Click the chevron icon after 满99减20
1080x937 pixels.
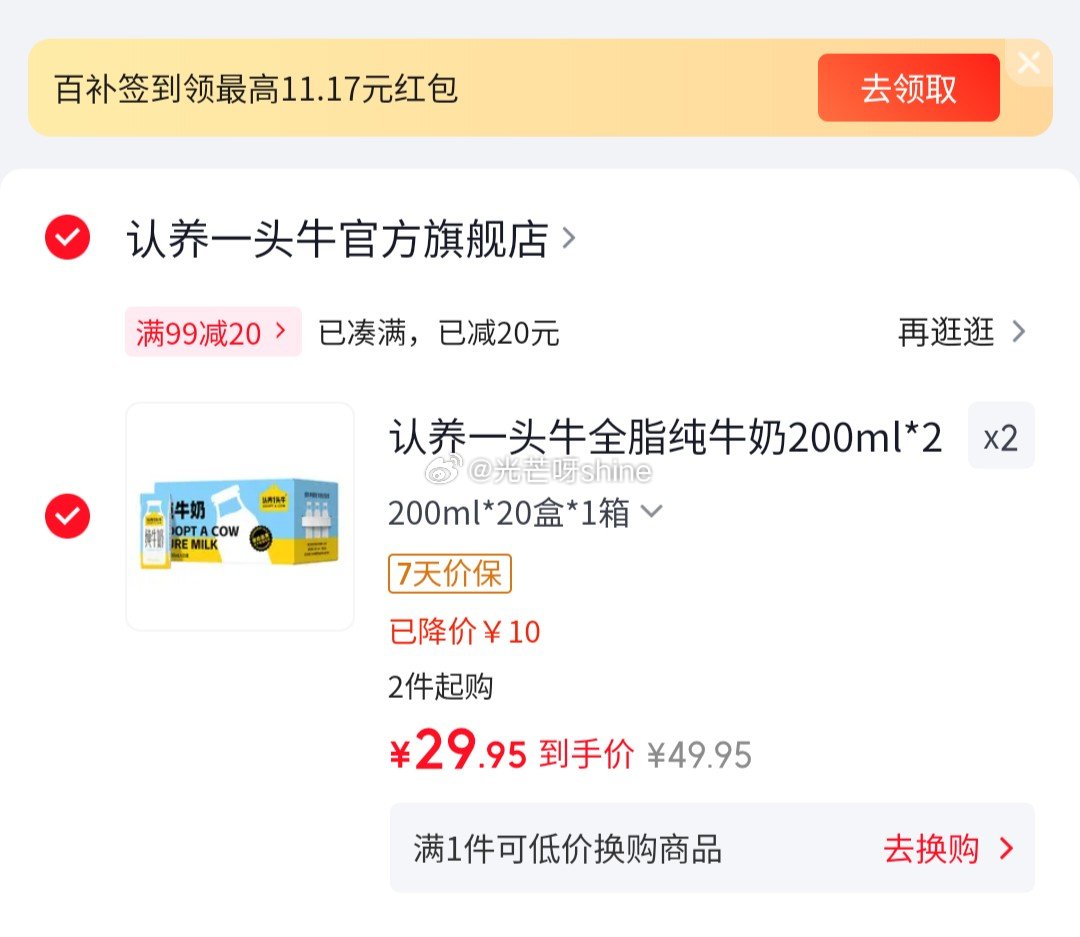(282, 331)
